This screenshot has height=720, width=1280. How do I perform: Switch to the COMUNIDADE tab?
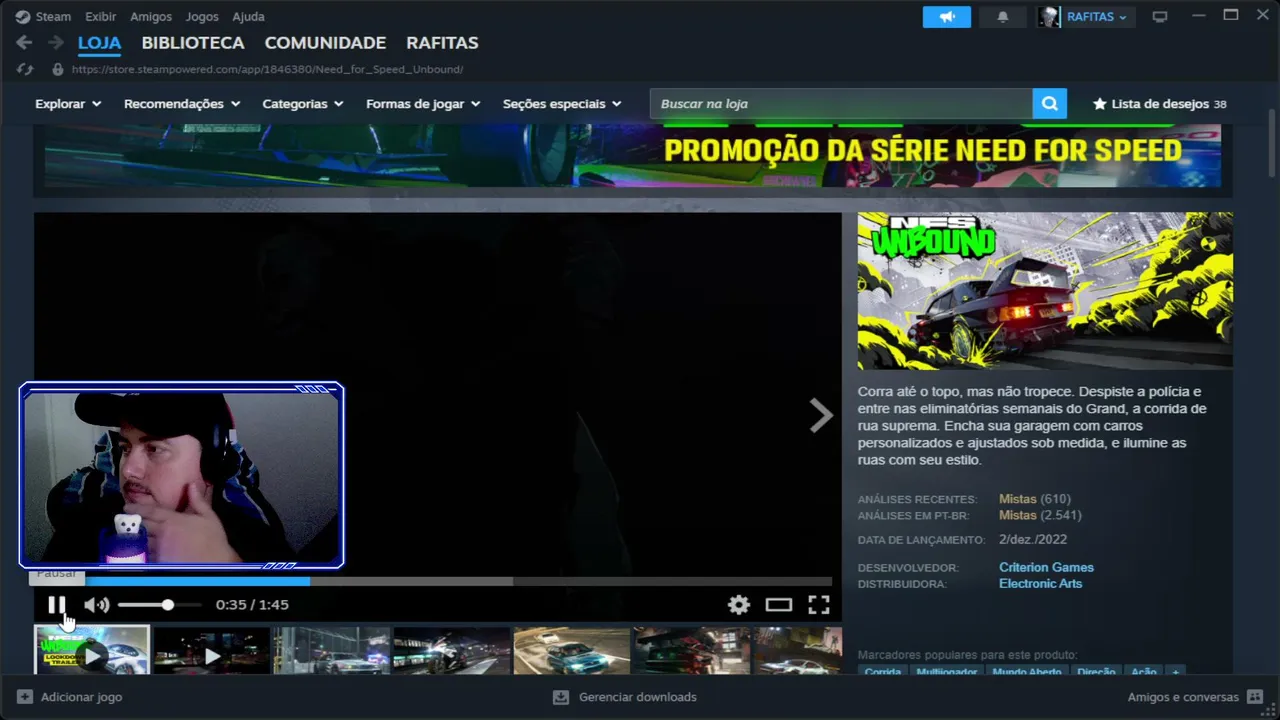(x=325, y=43)
